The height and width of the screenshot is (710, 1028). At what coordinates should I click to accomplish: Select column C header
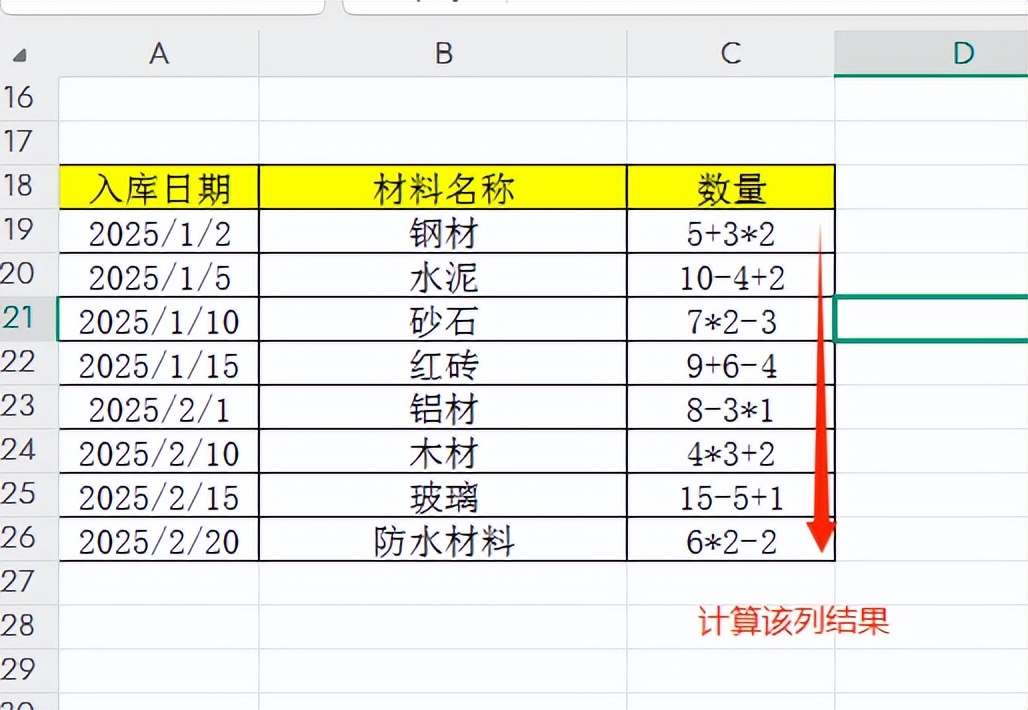click(x=730, y=54)
